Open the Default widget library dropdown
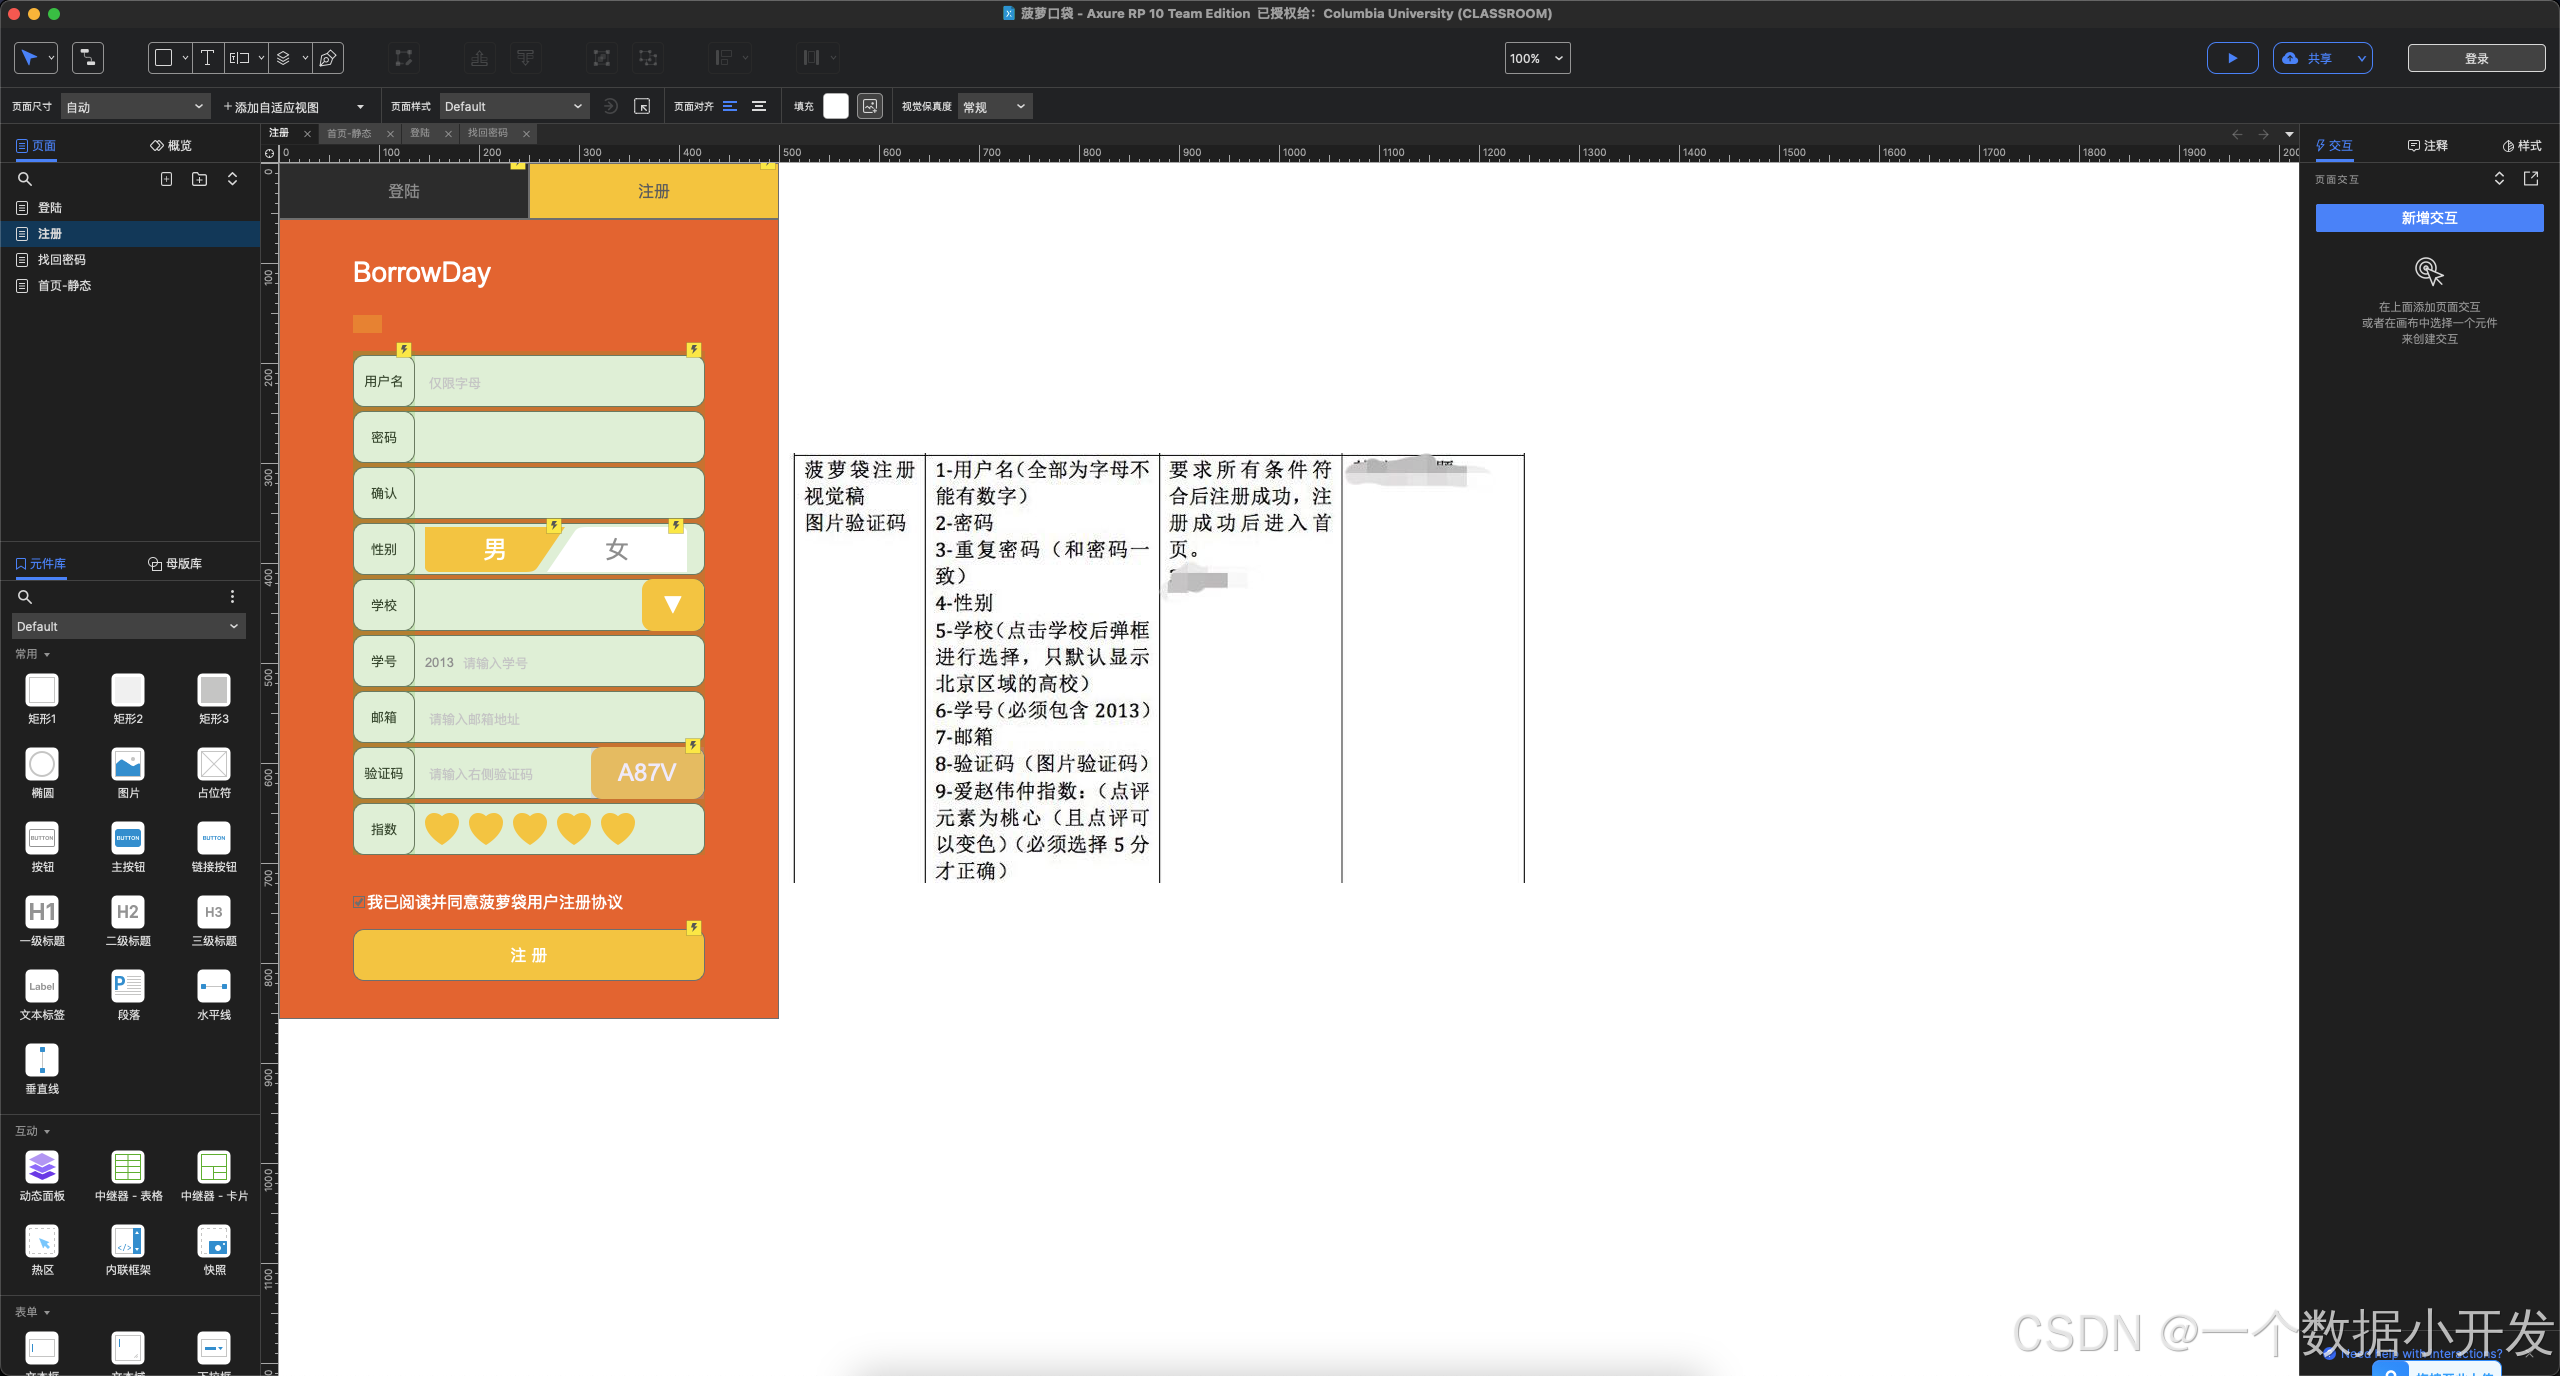 [x=128, y=626]
